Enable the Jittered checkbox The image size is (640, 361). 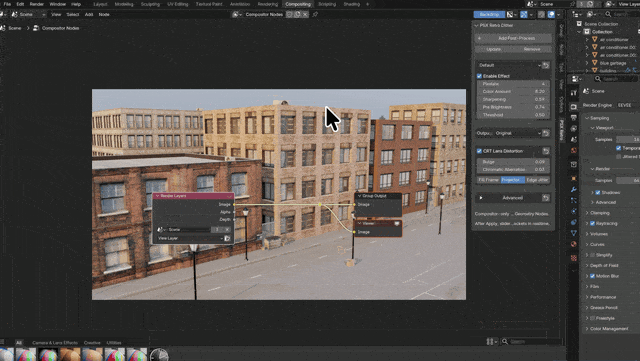coord(618,157)
